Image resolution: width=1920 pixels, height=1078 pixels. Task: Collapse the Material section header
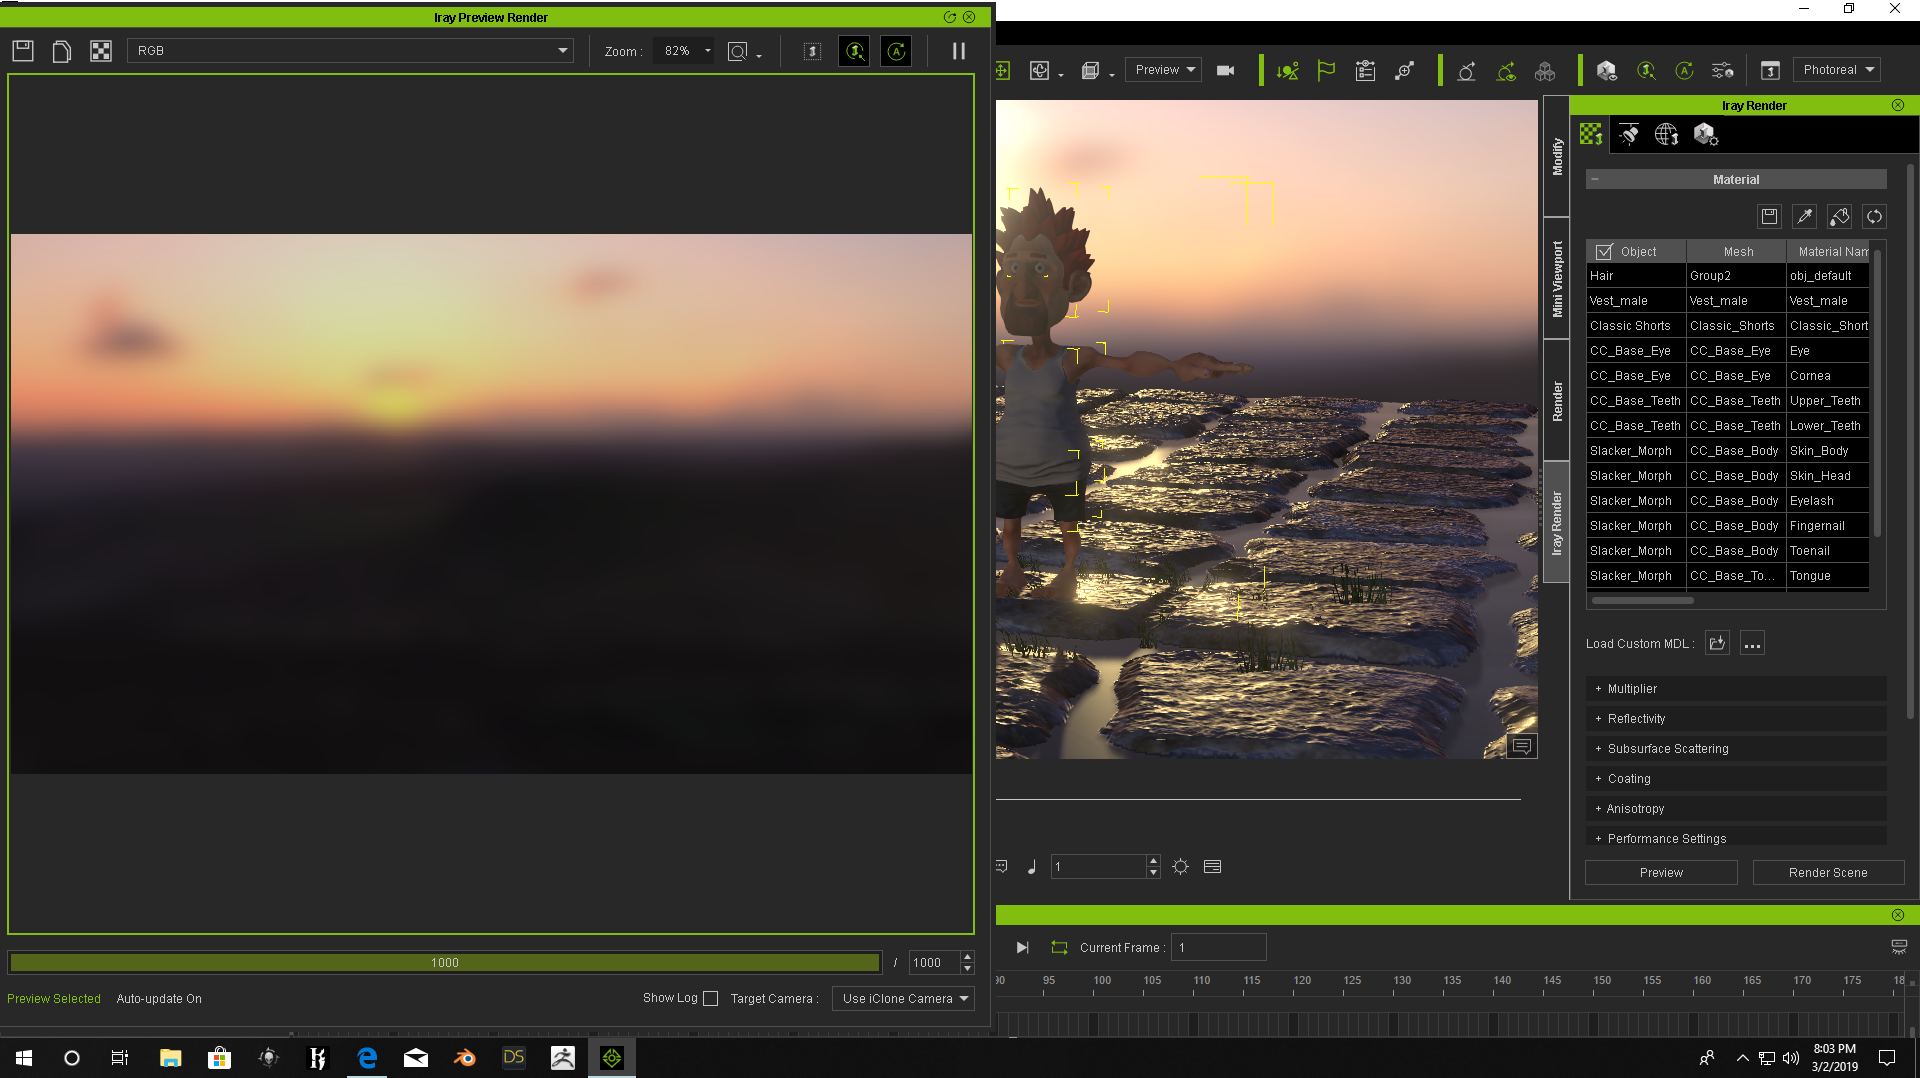click(1736, 180)
